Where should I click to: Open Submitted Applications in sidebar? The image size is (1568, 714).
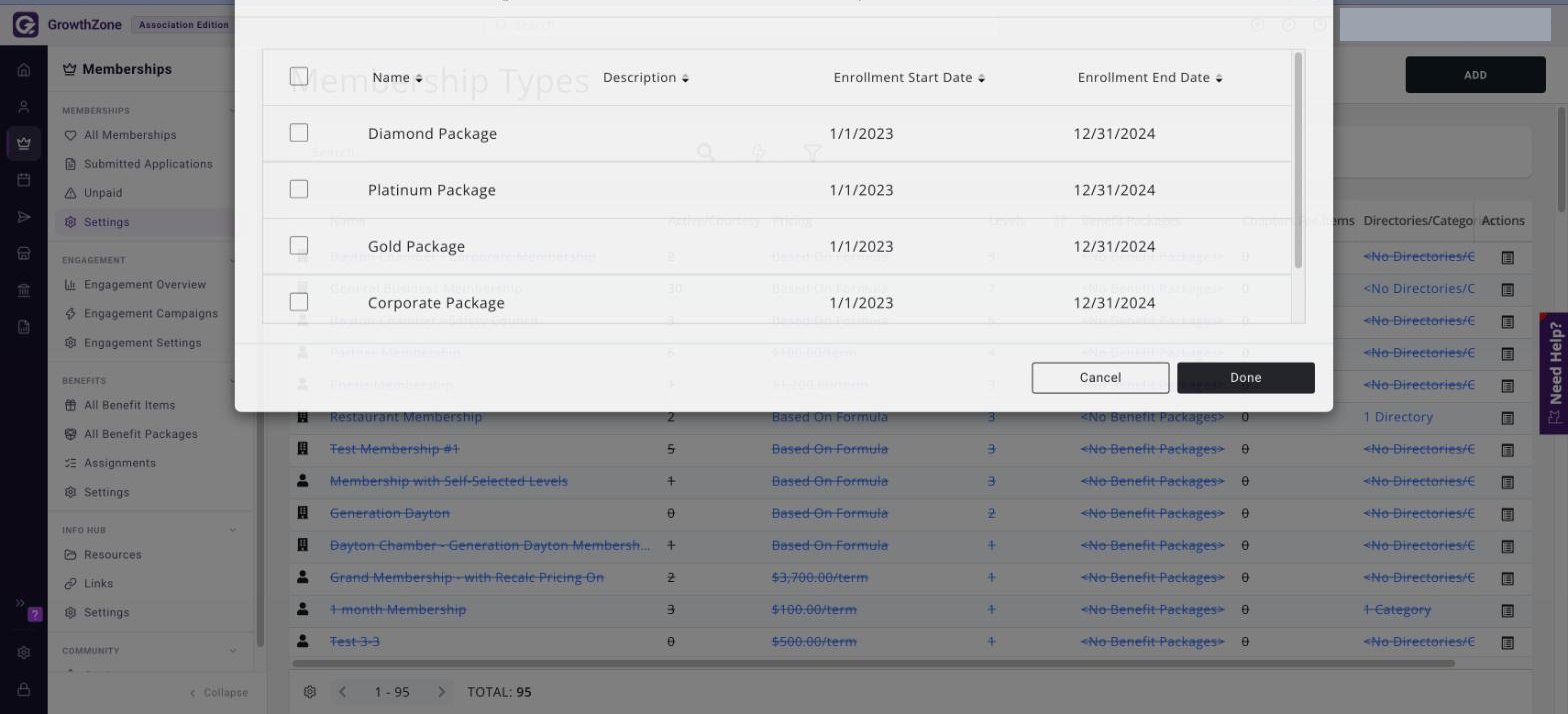[148, 164]
